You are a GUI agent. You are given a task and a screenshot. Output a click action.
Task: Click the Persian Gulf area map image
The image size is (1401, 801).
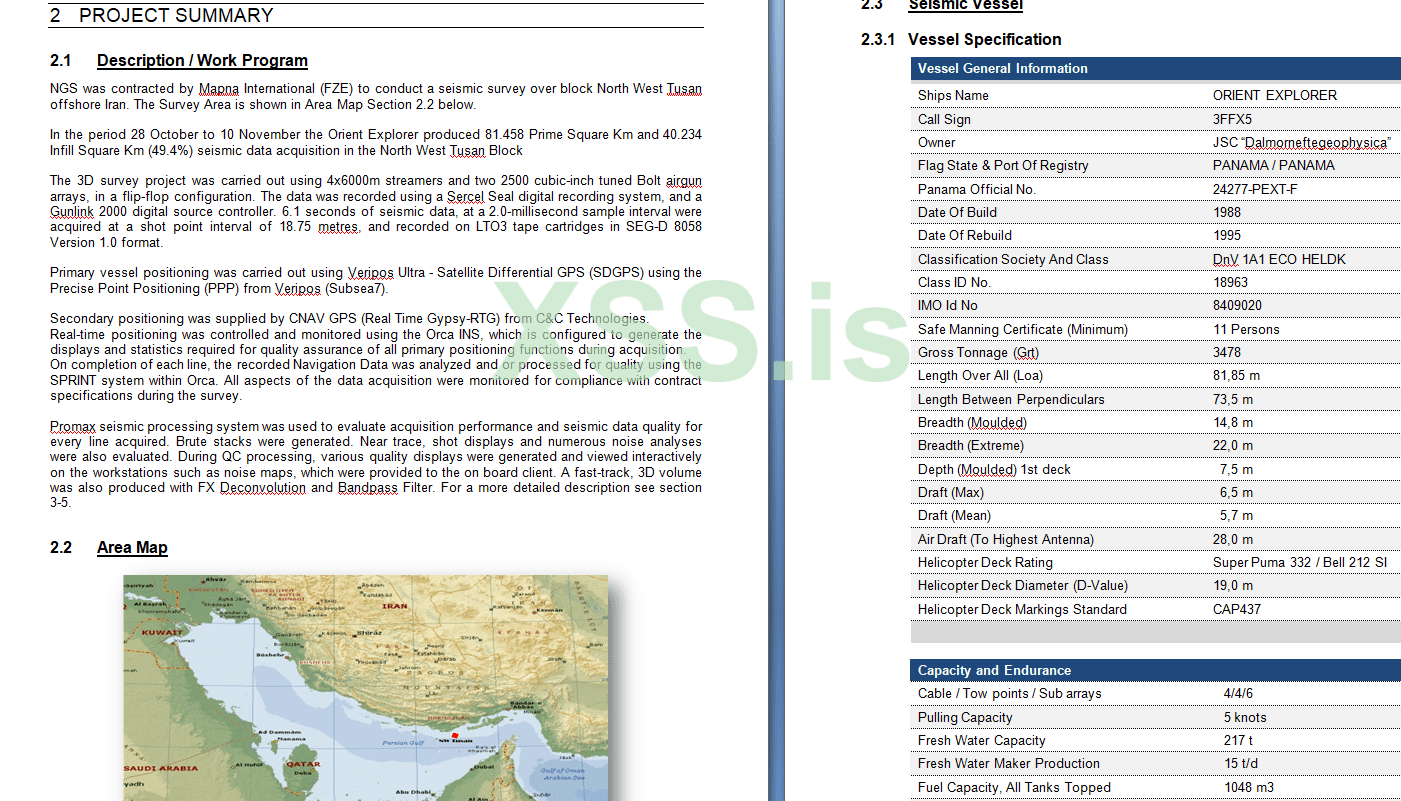pos(365,688)
